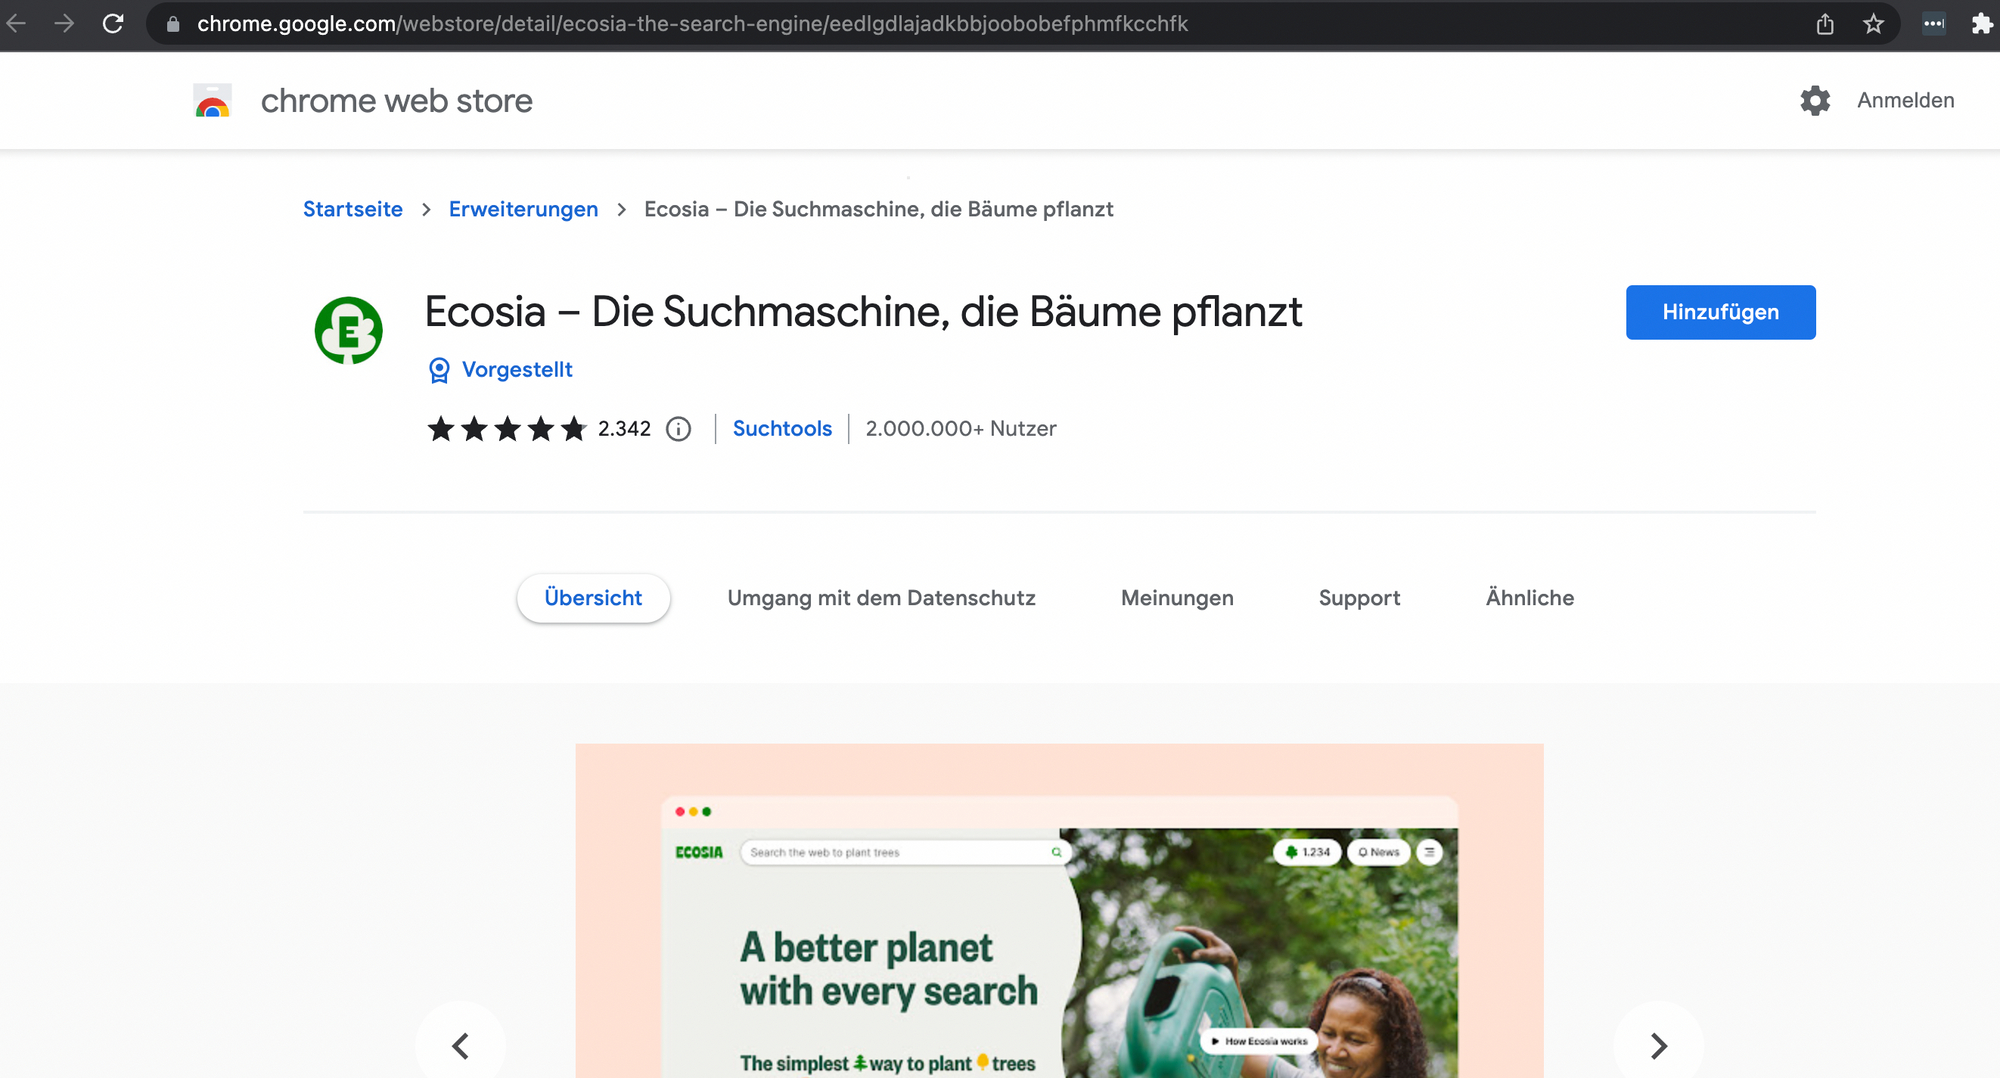Switch to the Support tab
2000x1078 pixels.
(x=1359, y=598)
